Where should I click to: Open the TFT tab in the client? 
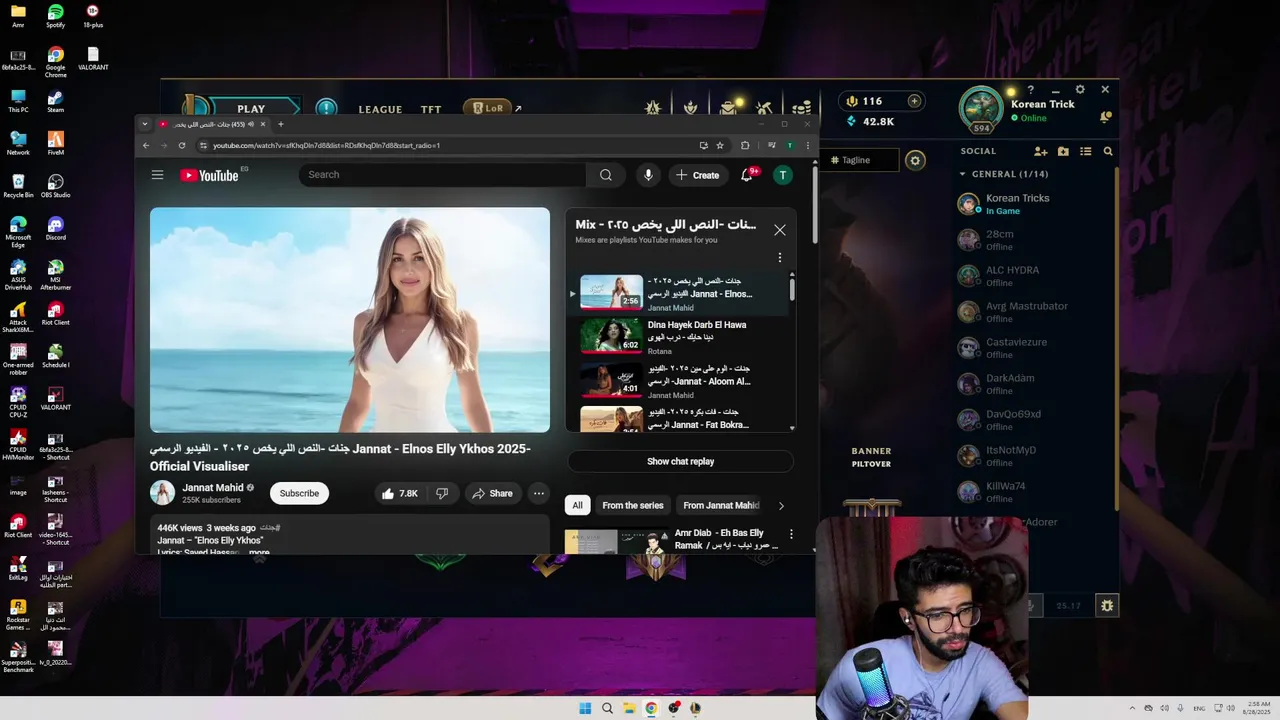click(x=431, y=110)
